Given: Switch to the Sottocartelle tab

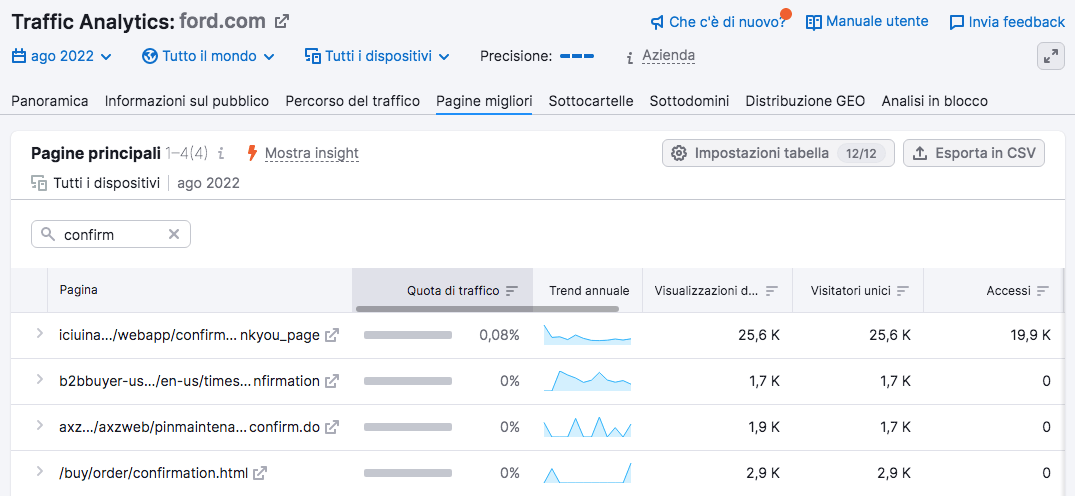Looking at the screenshot, I should (x=590, y=101).
